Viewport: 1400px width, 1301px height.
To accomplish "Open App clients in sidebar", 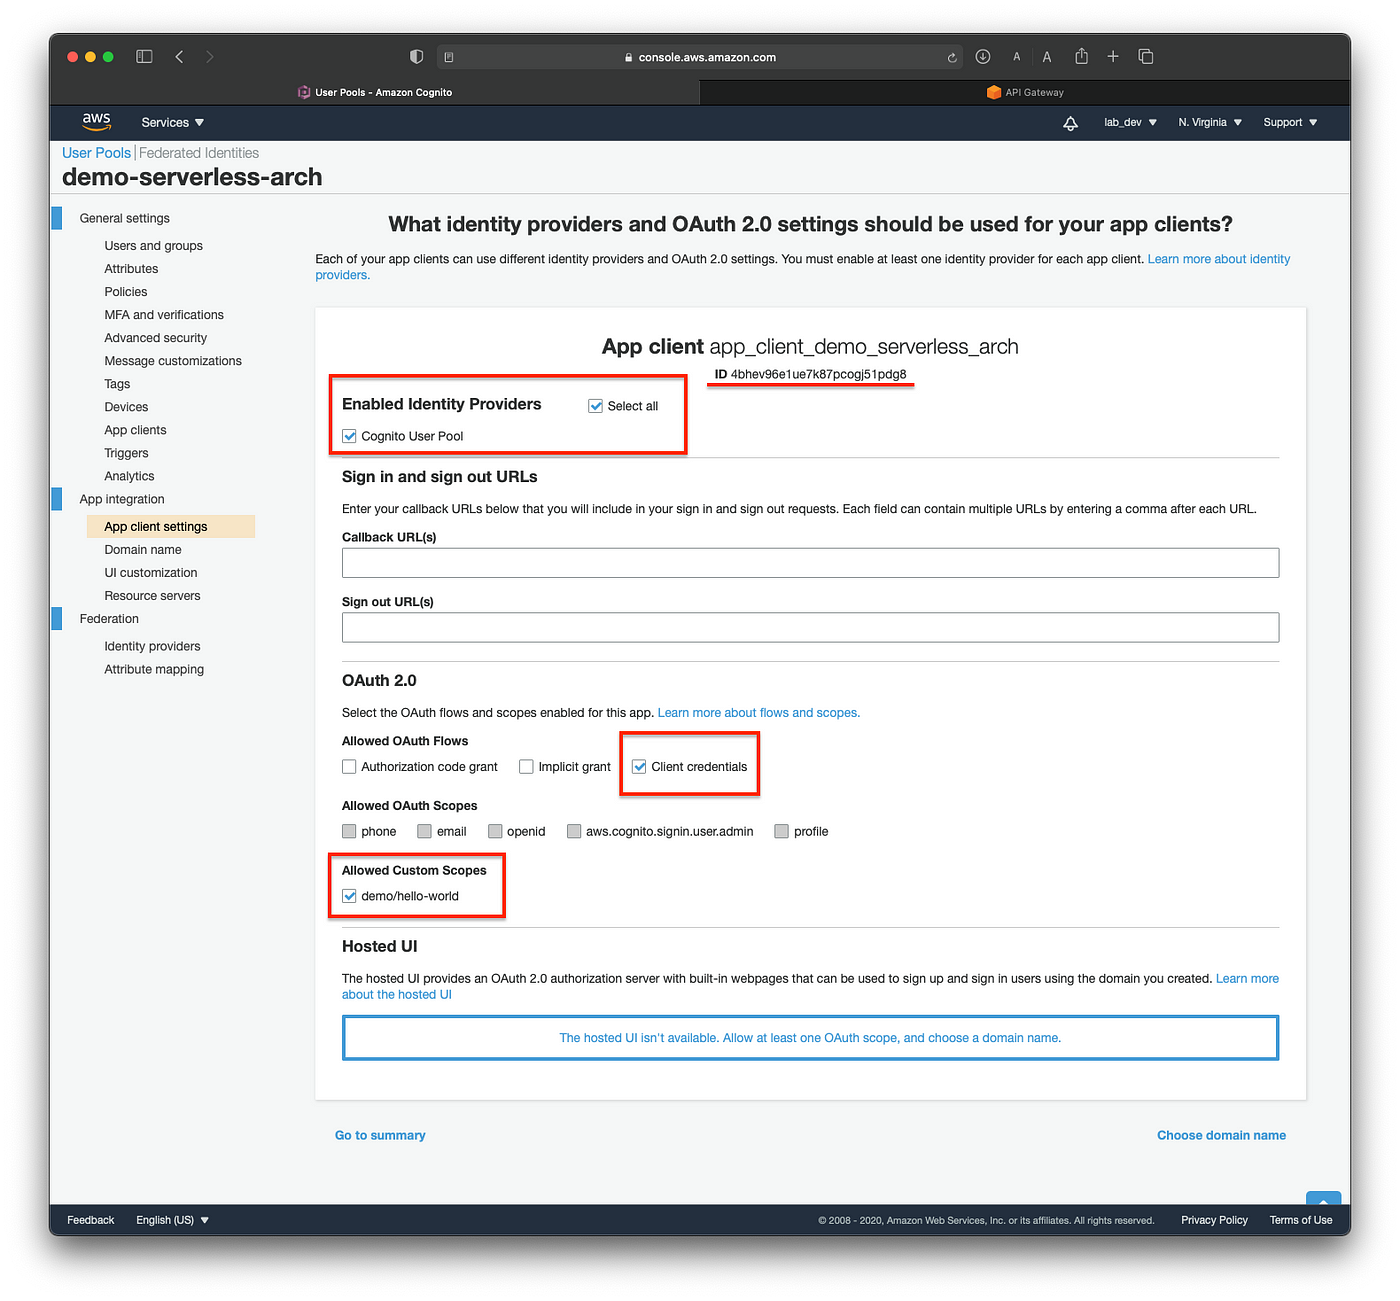I will (136, 430).
